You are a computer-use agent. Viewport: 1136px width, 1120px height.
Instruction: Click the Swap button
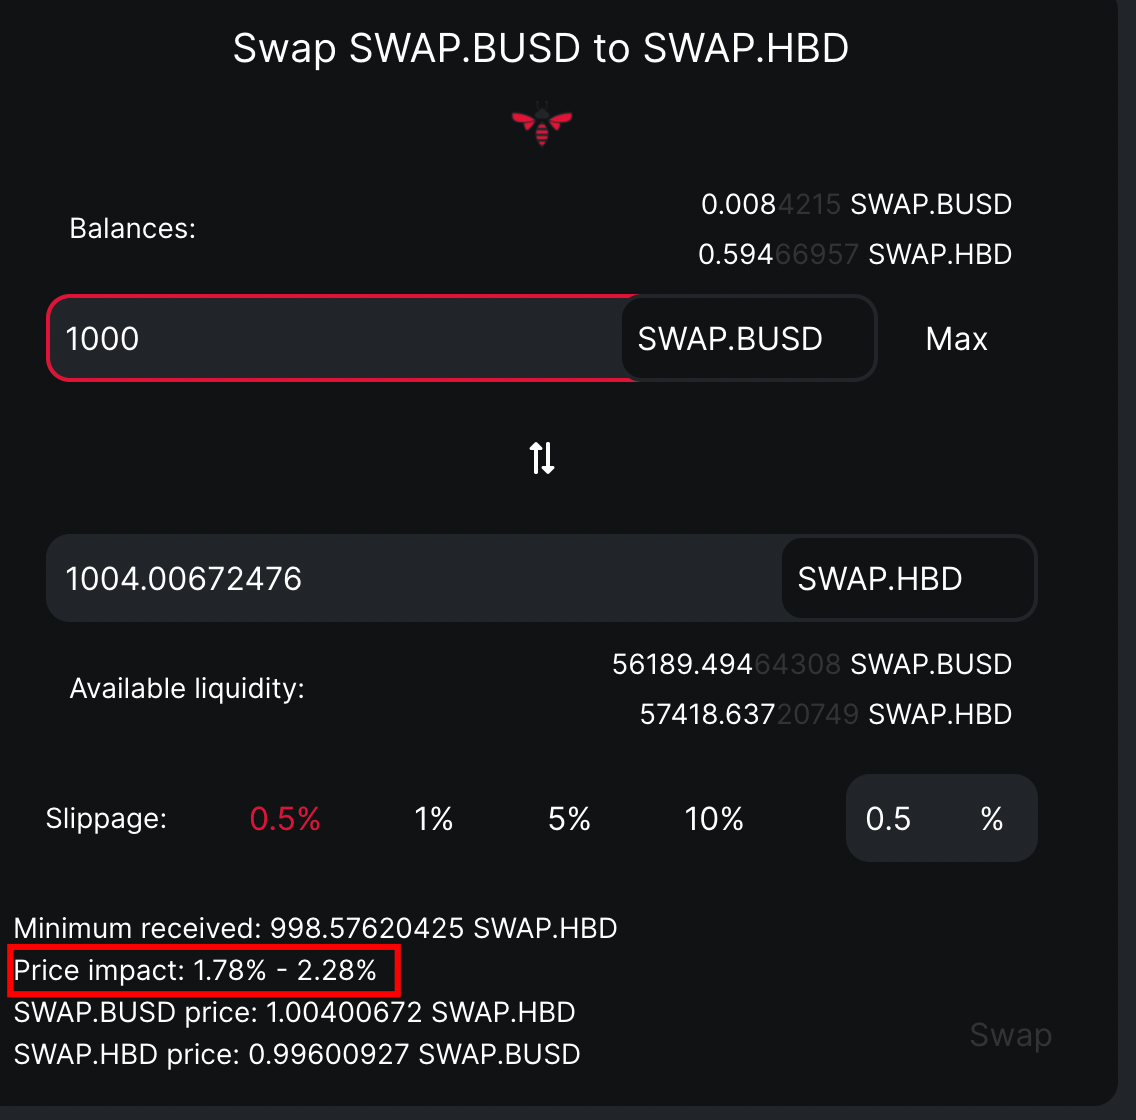[1011, 1035]
